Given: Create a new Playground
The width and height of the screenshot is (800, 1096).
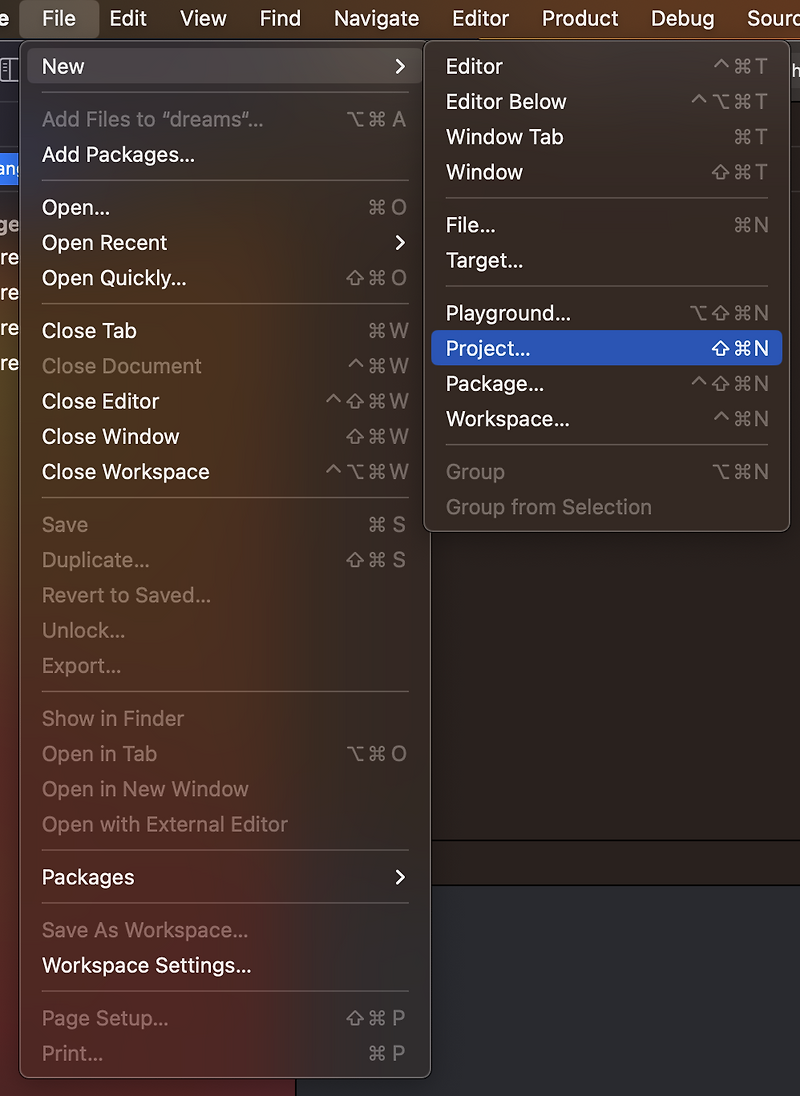Looking at the screenshot, I should 508,313.
